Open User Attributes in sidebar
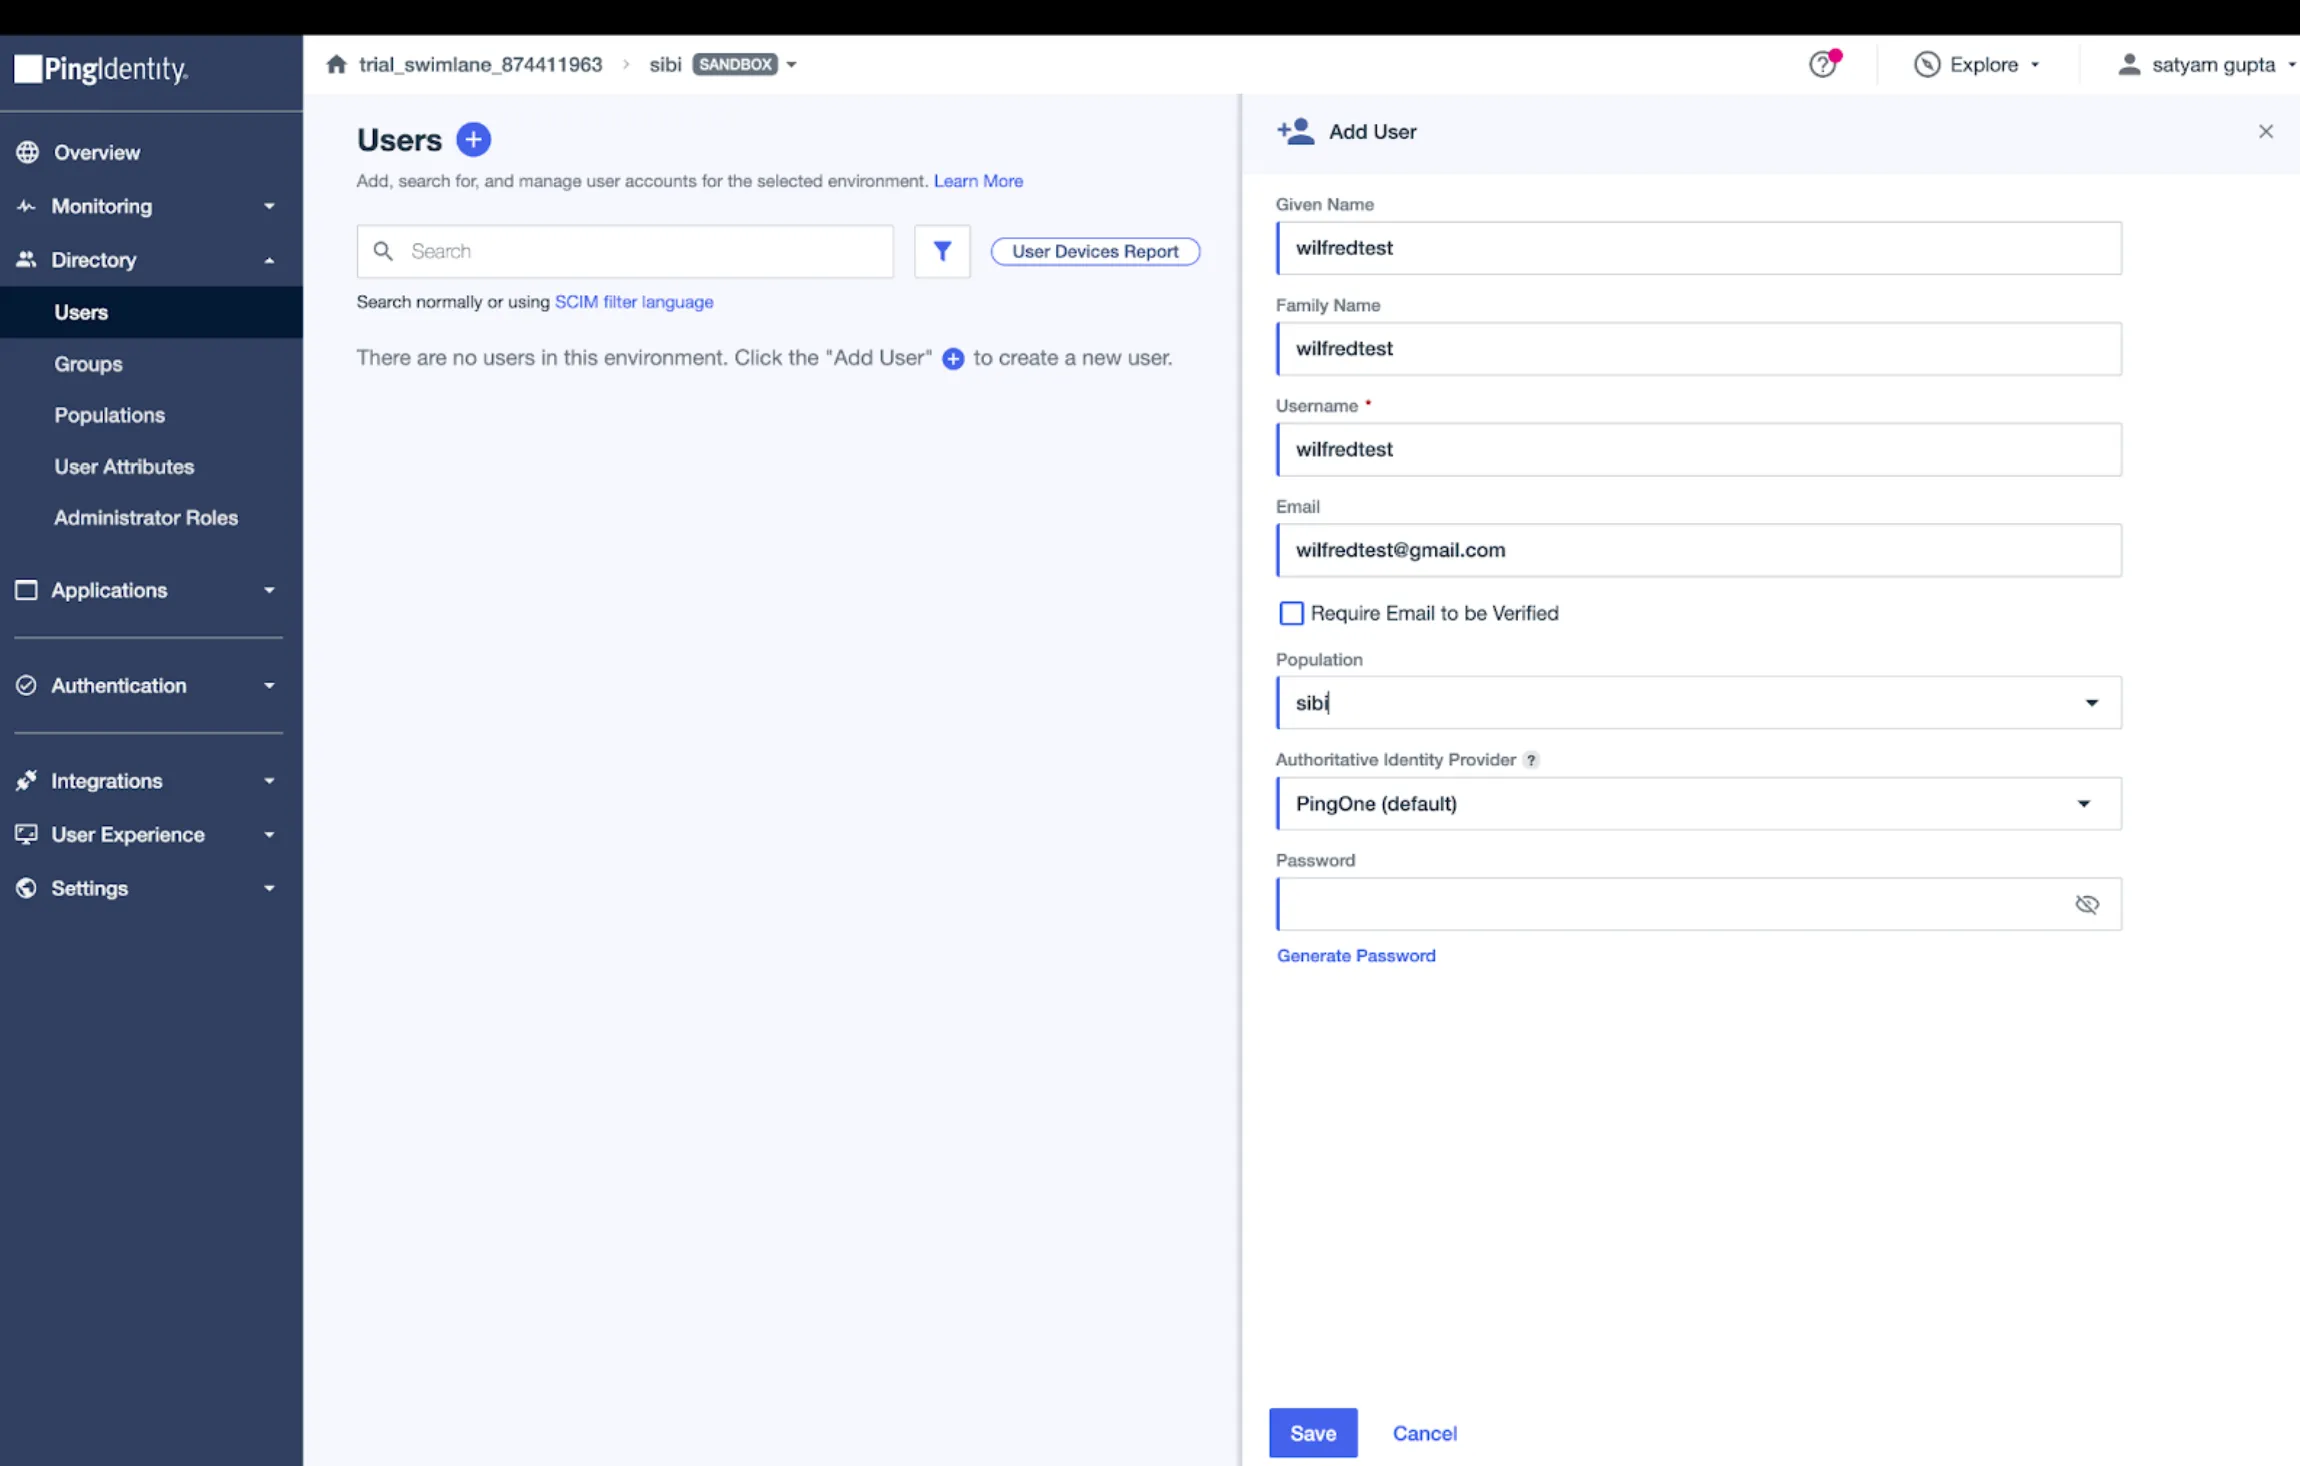The height and width of the screenshot is (1466, 2300). (124, 466)
